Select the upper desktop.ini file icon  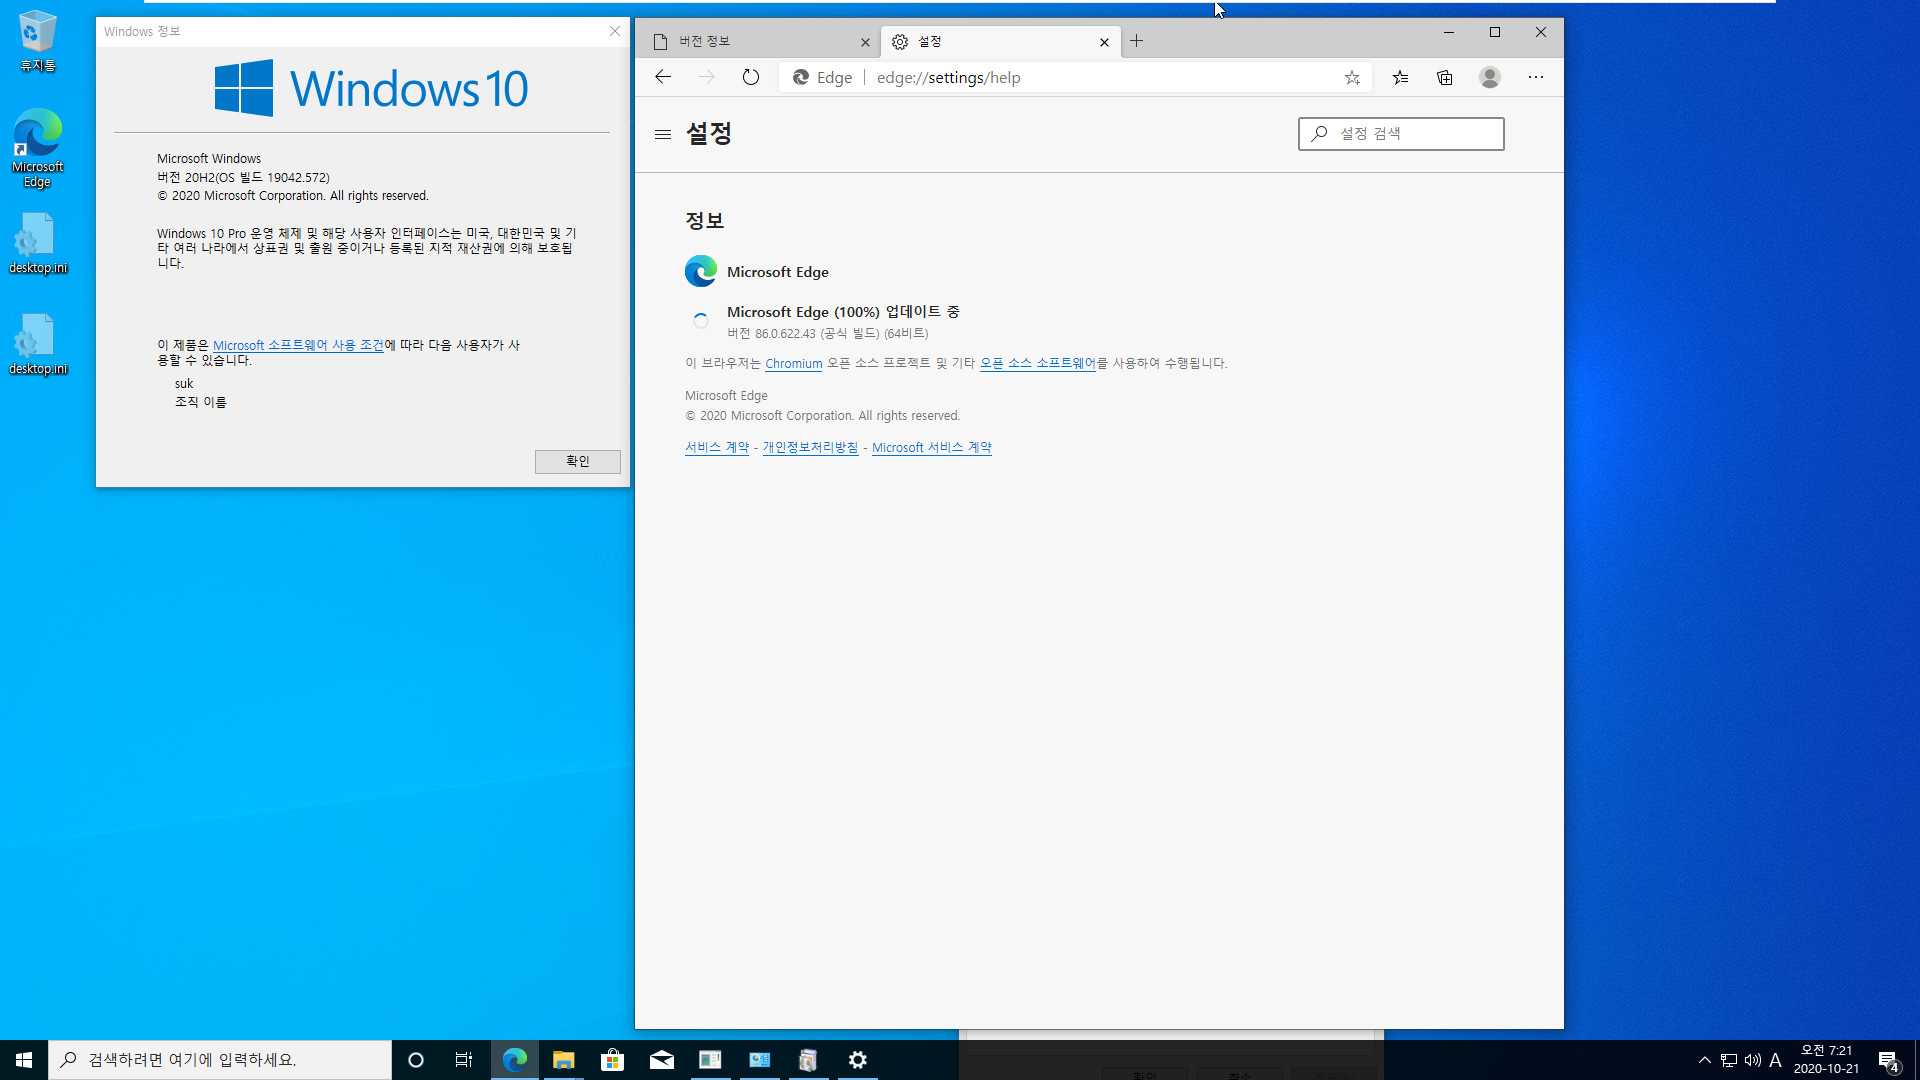38,243
